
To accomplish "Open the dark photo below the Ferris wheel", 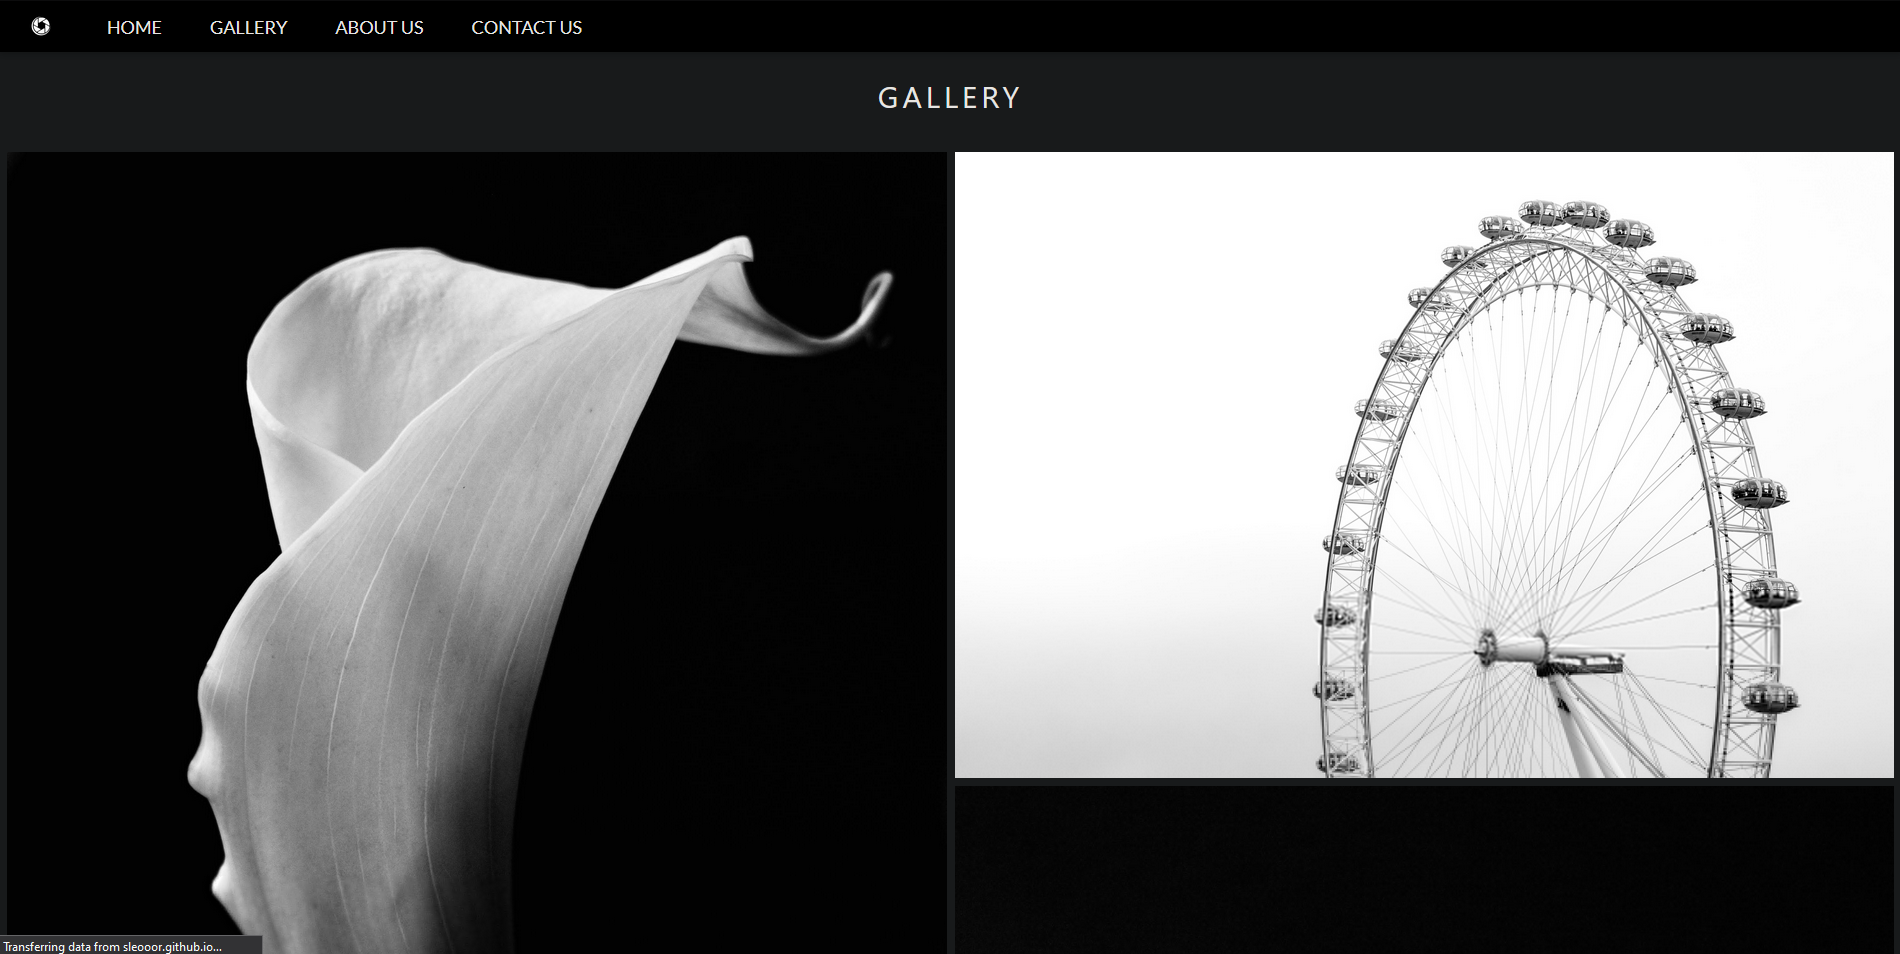I will pos(1424,870).
